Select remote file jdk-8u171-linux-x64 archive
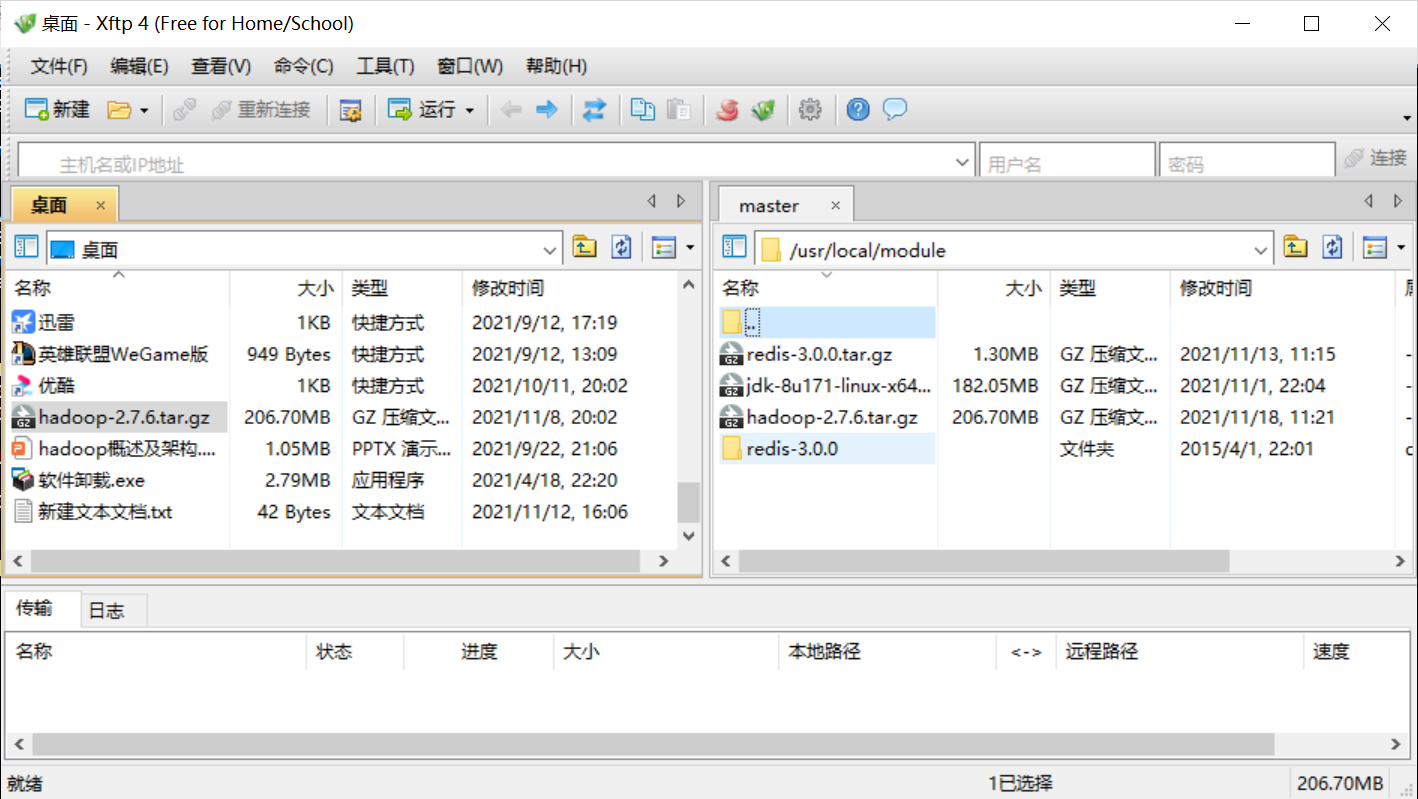 [x=838, y=386]
